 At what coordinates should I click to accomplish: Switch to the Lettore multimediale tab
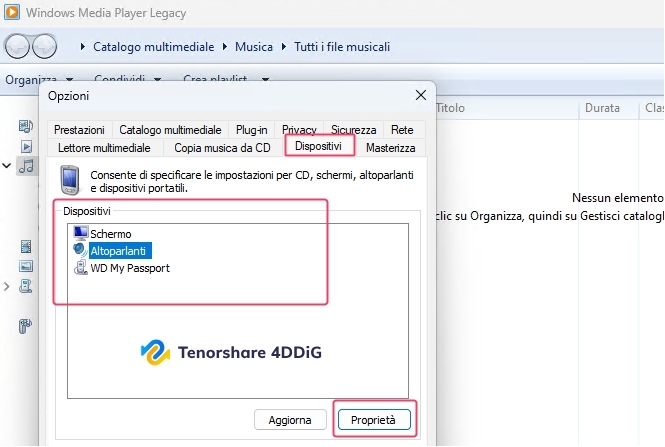tap(104, 148)
